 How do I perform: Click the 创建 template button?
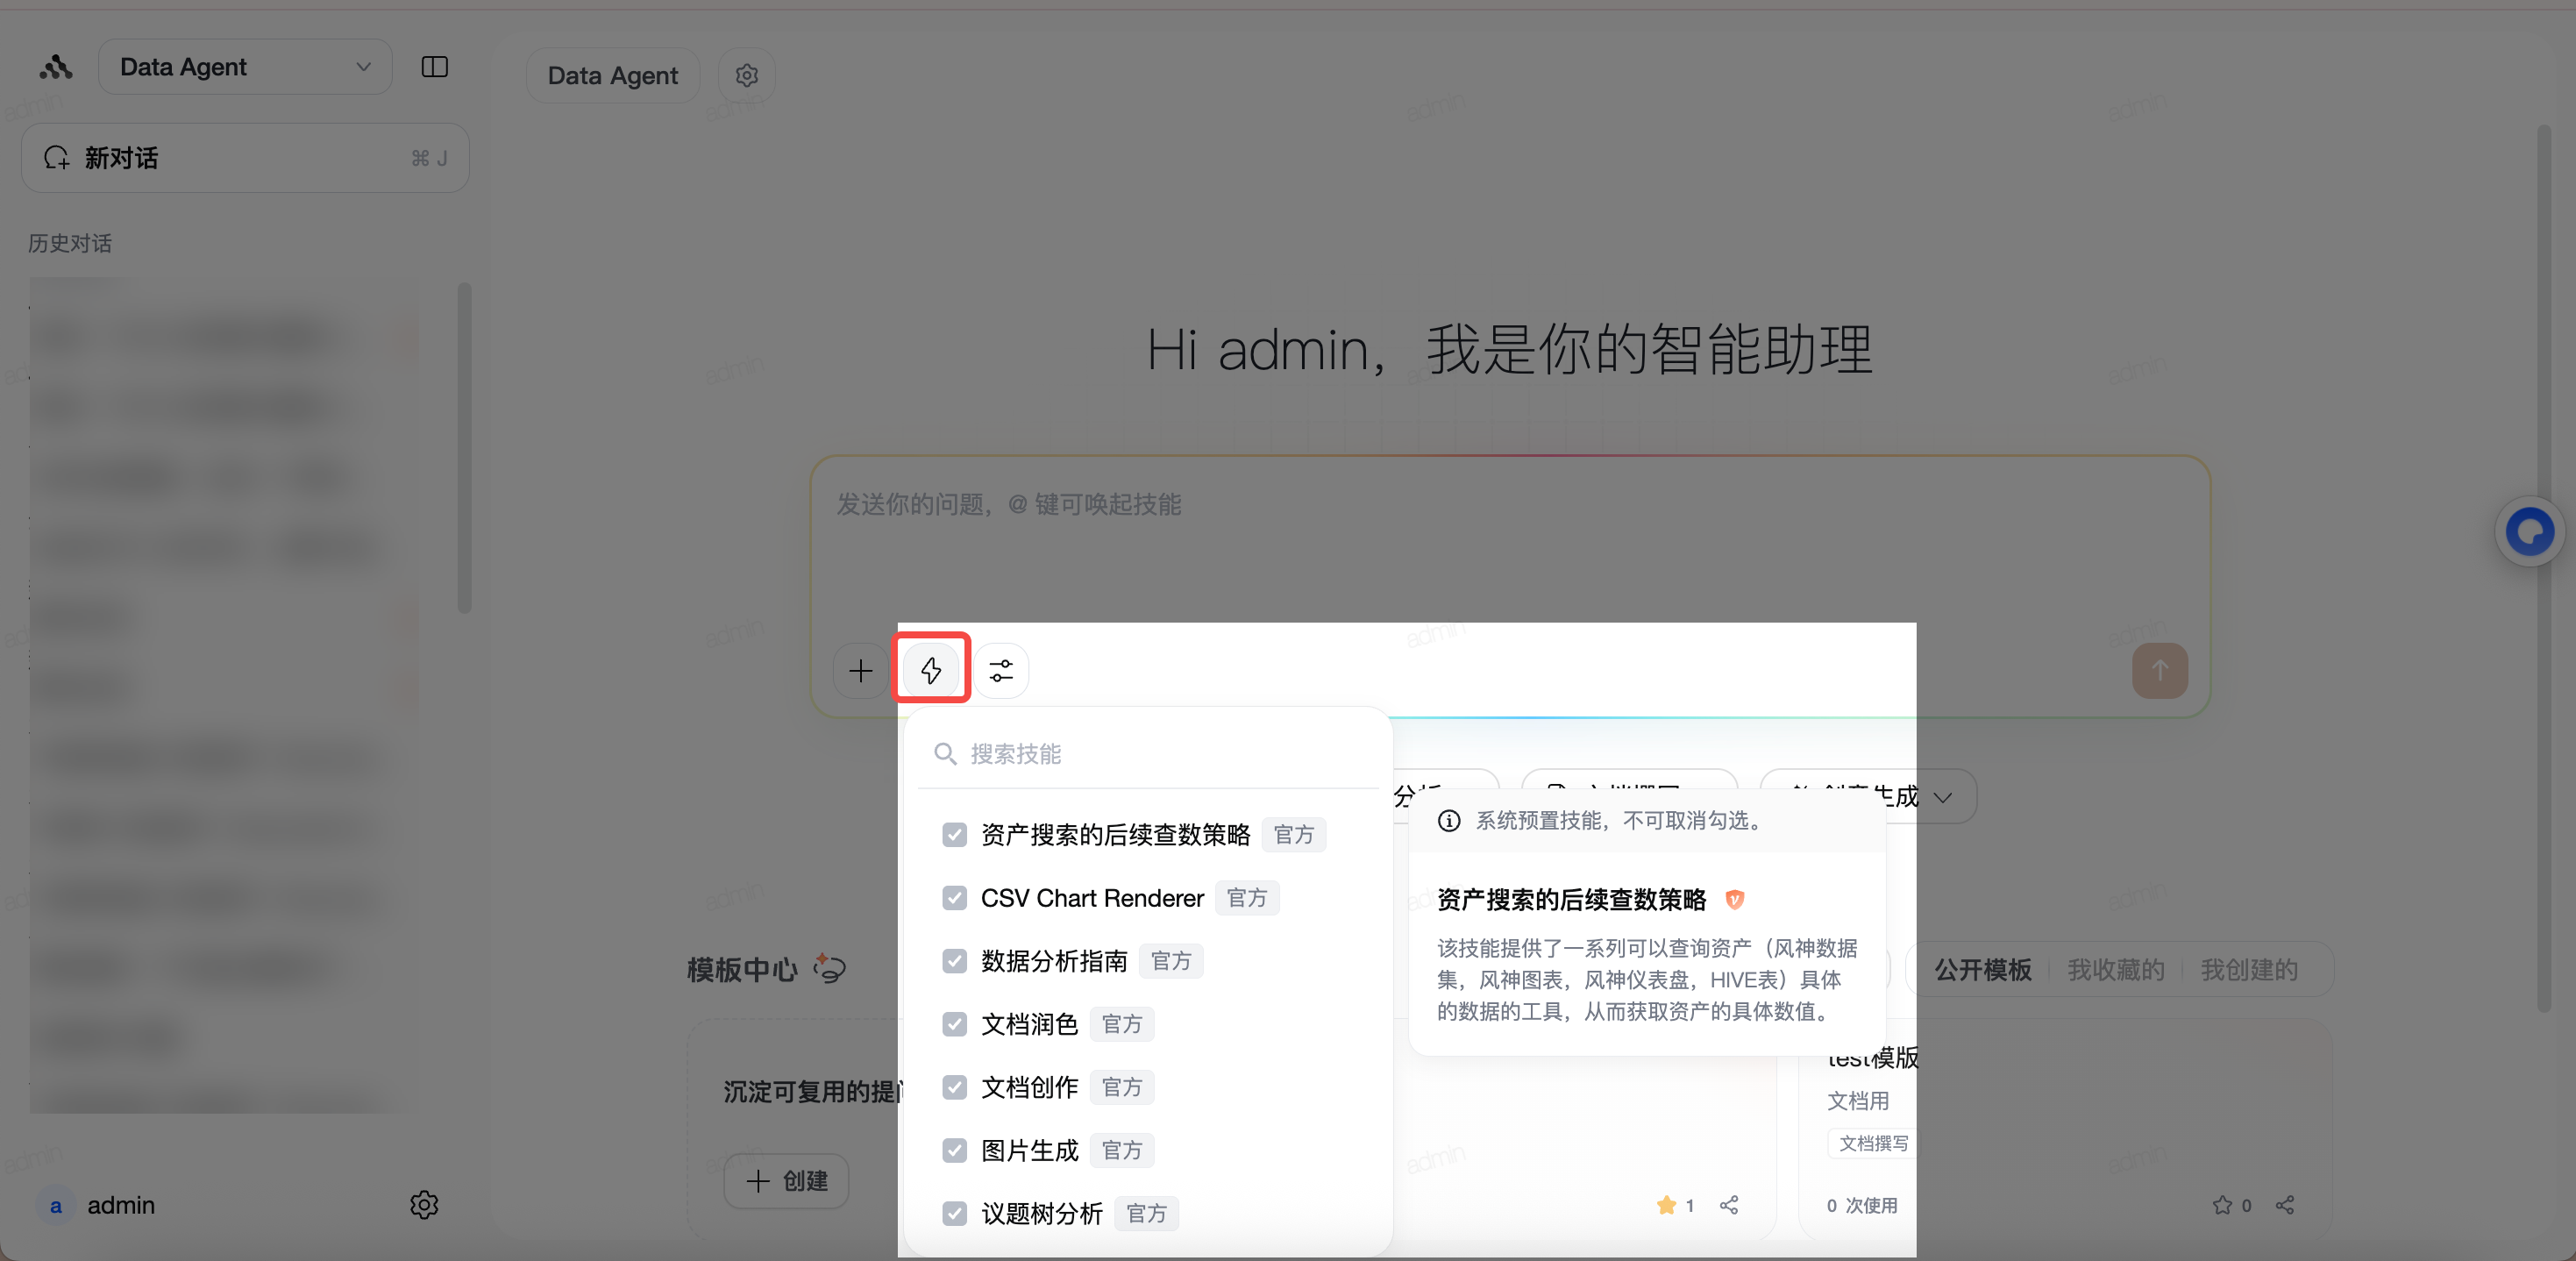[787, 1180]
